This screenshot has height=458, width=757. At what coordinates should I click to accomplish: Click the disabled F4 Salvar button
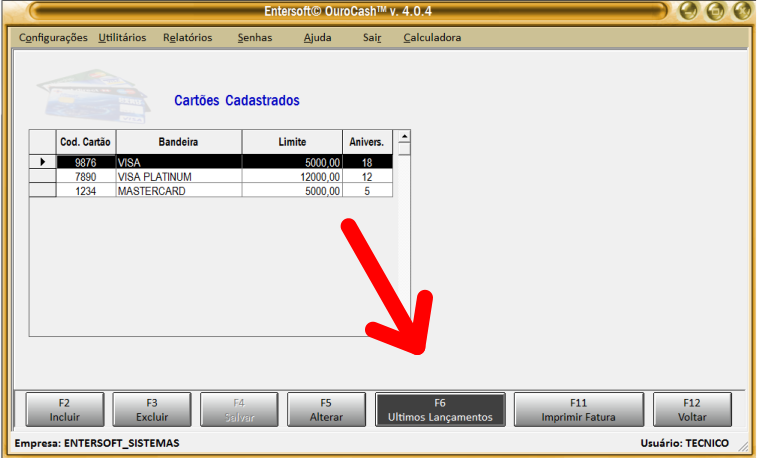point(239,410)
